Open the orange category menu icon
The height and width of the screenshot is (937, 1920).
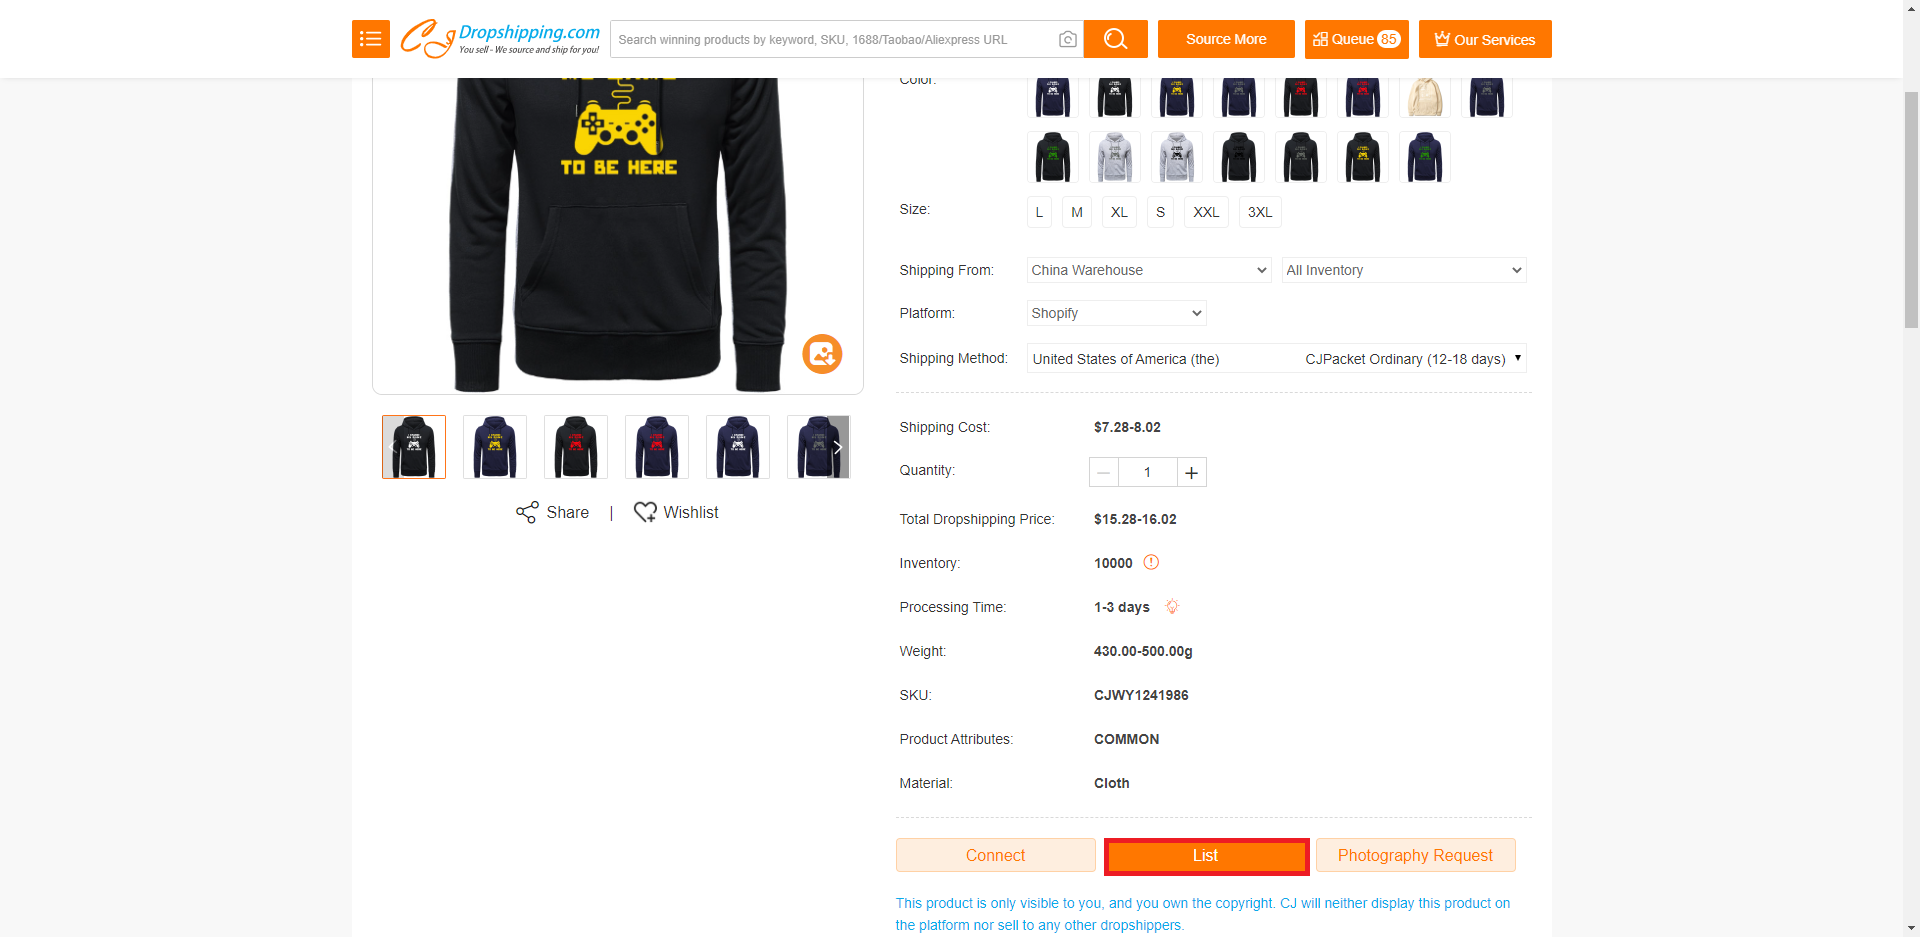(x=370, y=39)
